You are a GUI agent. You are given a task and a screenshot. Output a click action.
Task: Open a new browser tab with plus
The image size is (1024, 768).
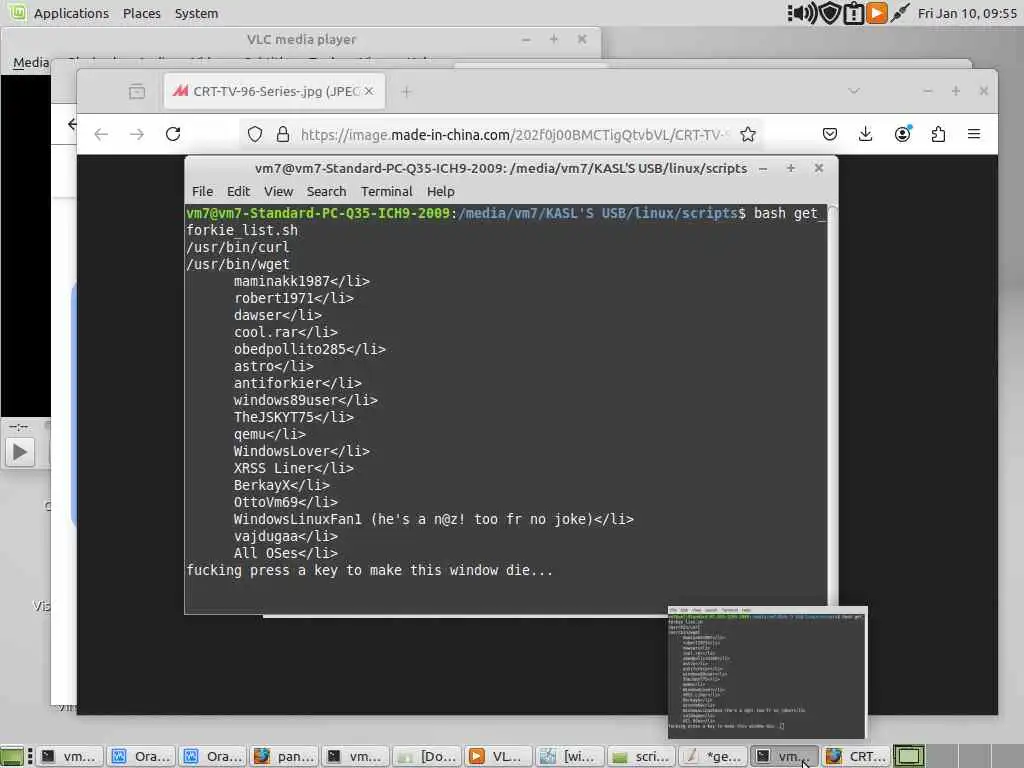tap(406, 92)
